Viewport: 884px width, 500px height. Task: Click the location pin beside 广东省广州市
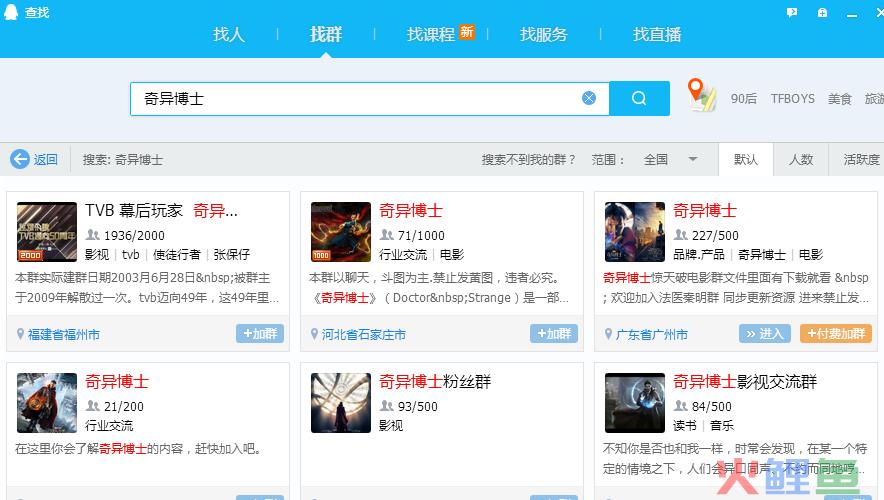[x=608, y=334]
